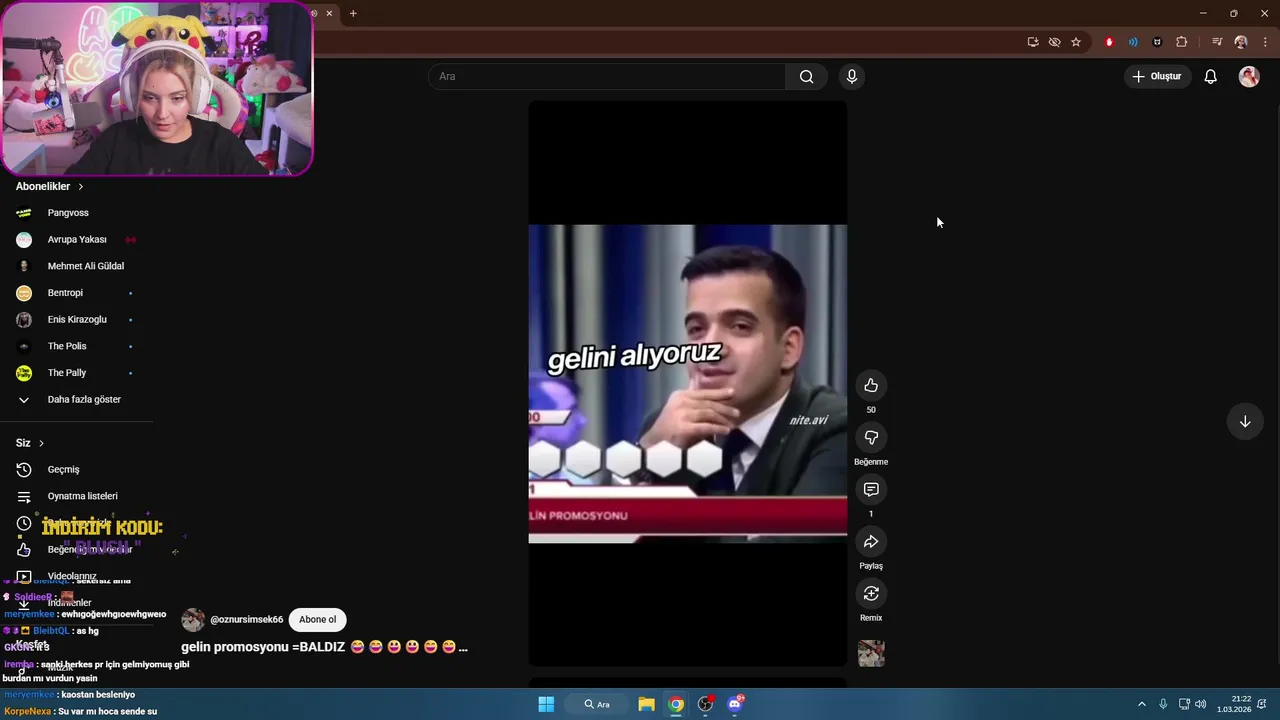Open the blue sound wave extension
Viewport: 1280px width, 720px height.
1133,42
